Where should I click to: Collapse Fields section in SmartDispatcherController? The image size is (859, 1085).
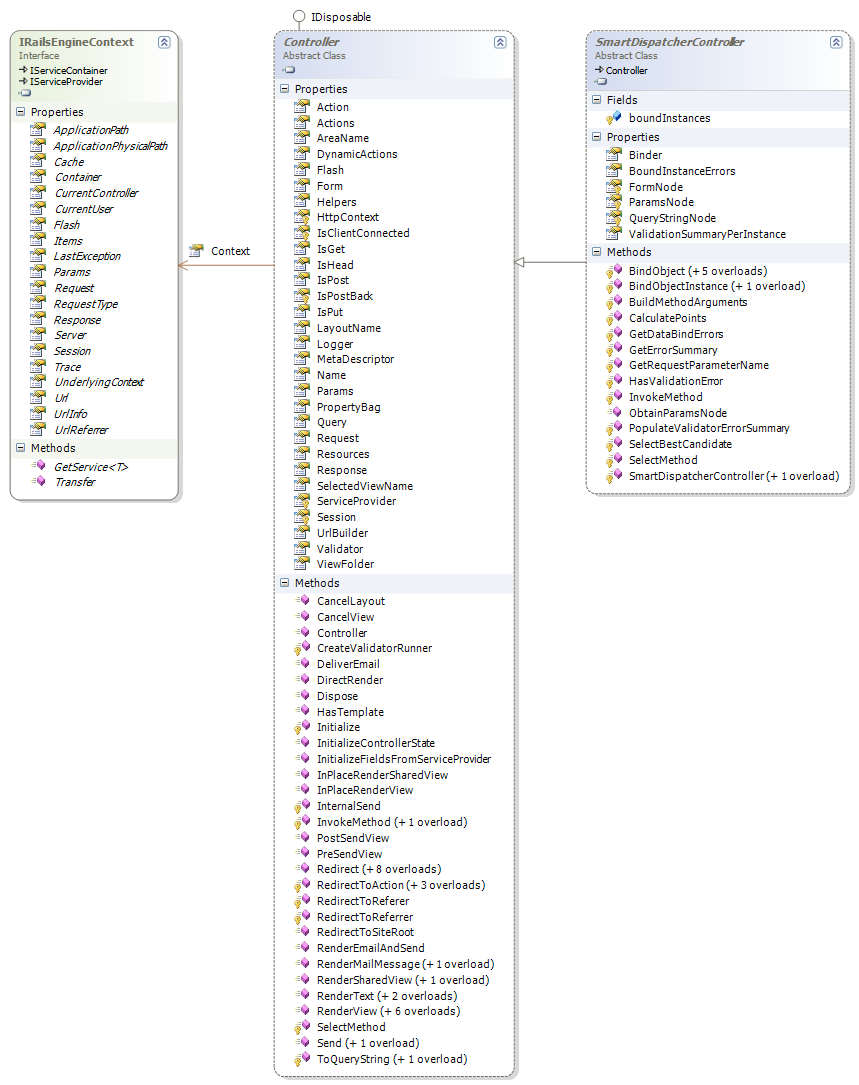(x=597, y=100)
